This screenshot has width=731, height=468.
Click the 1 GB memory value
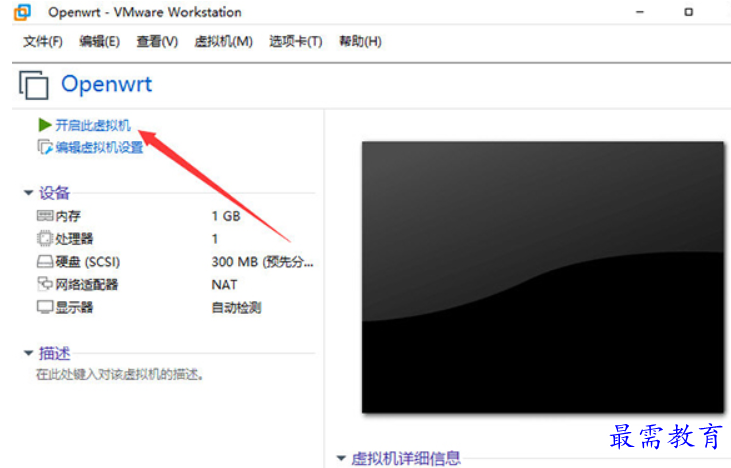pos(226,216)
